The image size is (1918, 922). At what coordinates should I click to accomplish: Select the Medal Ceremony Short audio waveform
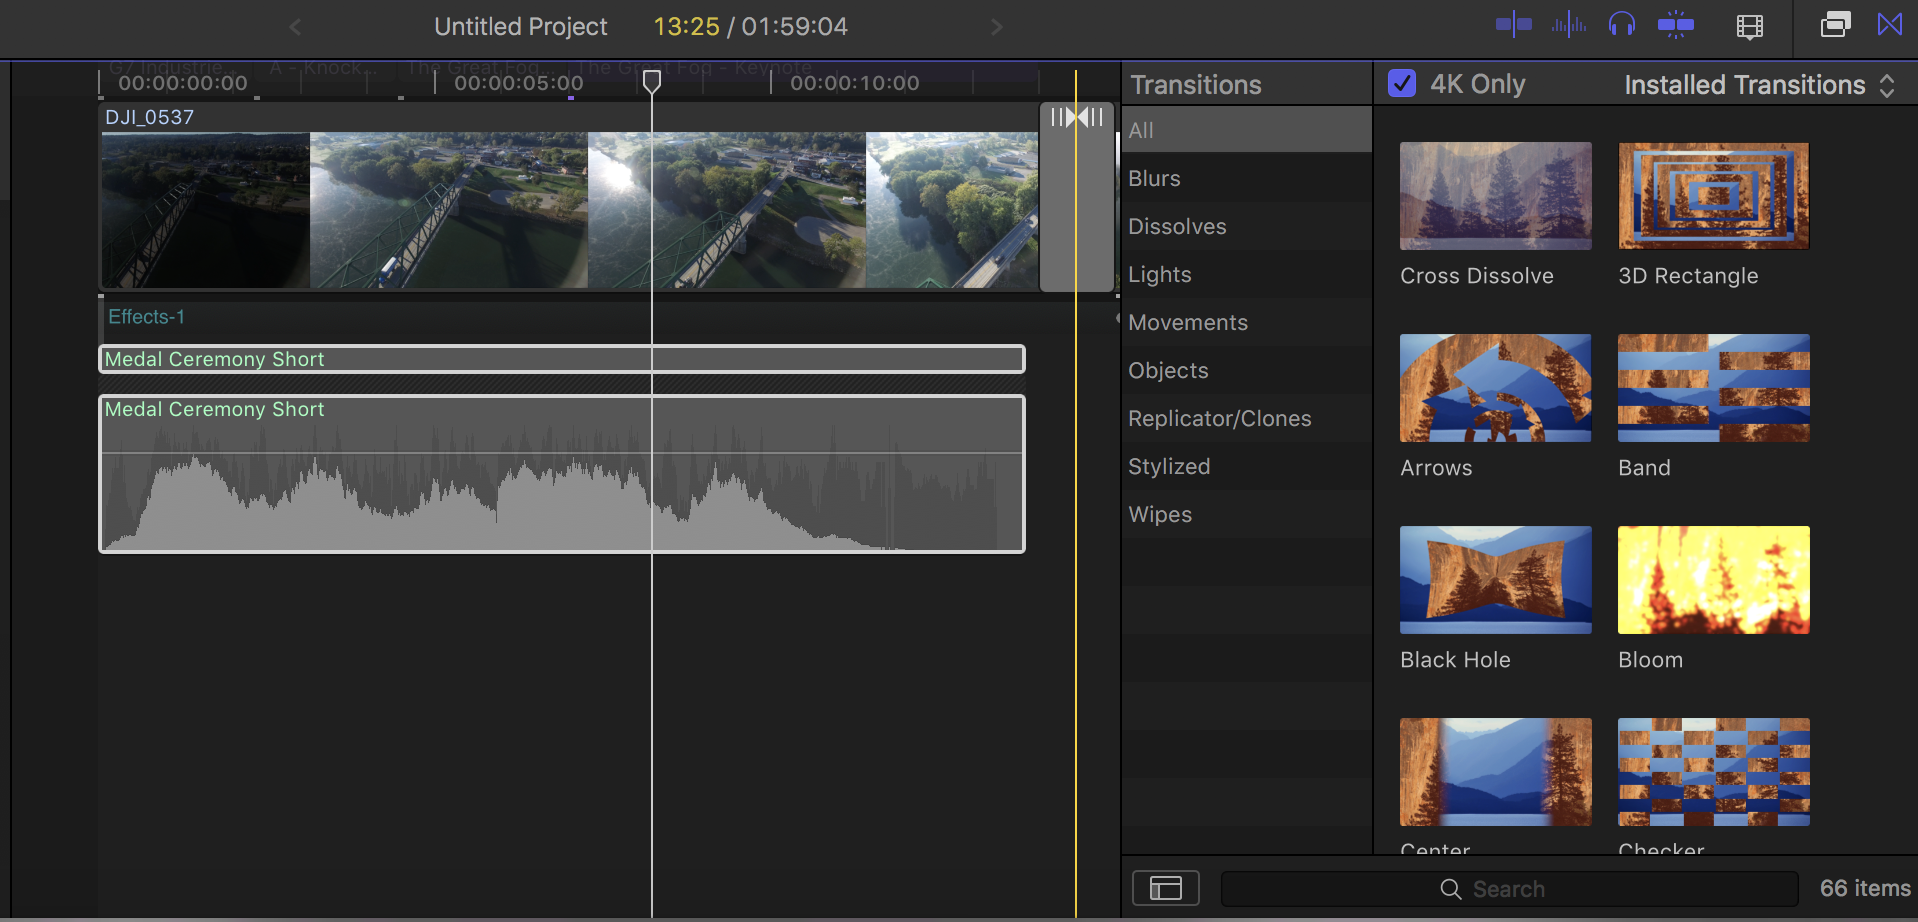pyautogui.click(x=562, y=474)
